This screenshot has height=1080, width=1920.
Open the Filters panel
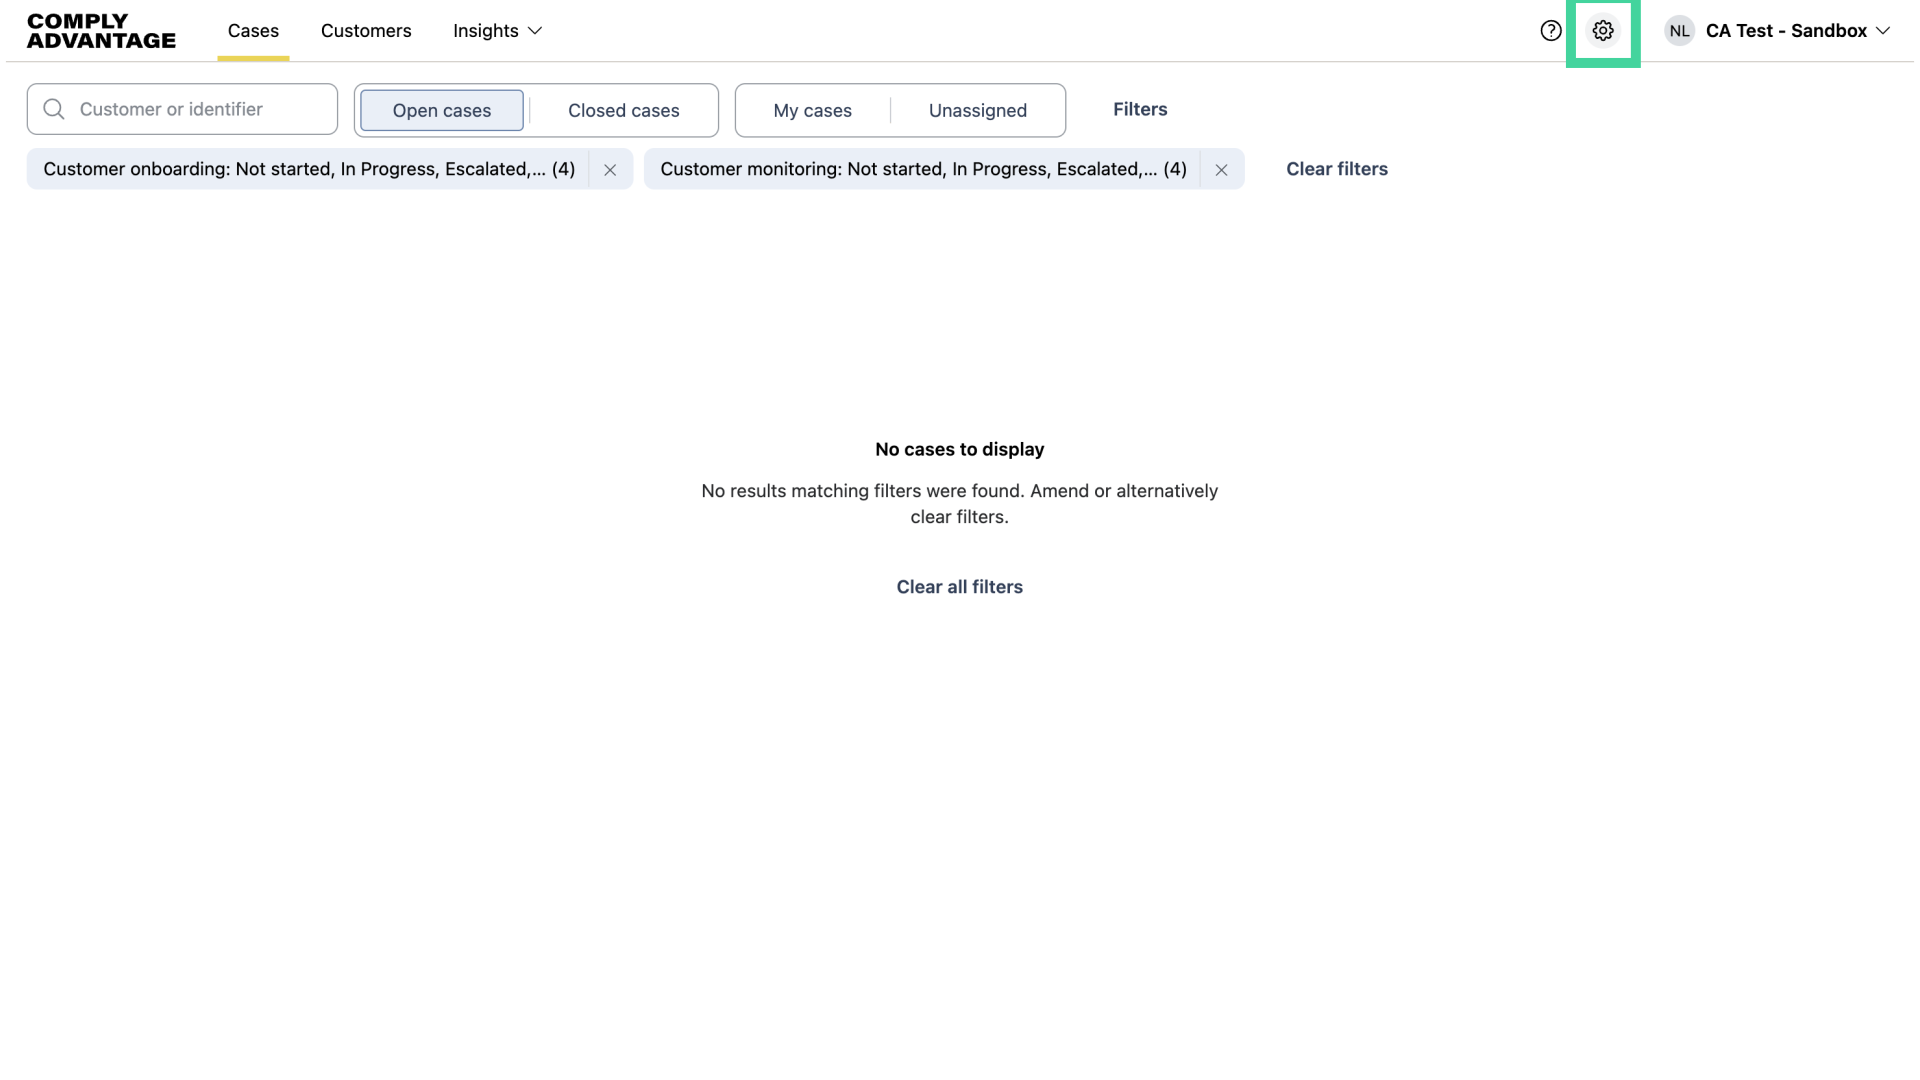pos(1140,109)
